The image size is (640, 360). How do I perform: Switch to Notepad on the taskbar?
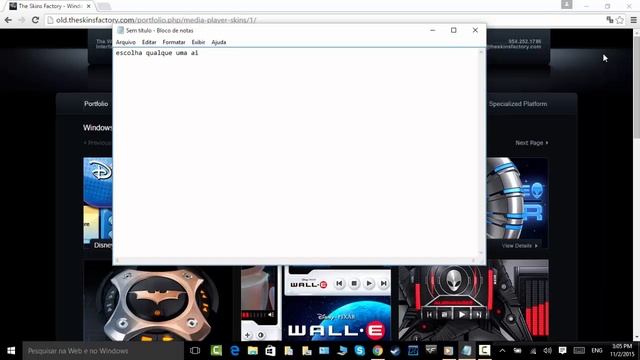coord(466,351)
